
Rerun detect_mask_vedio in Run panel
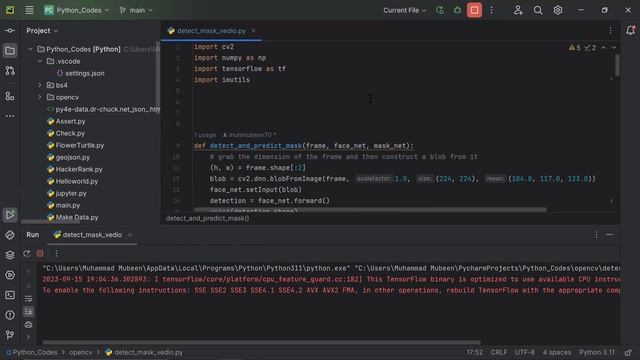27,253
